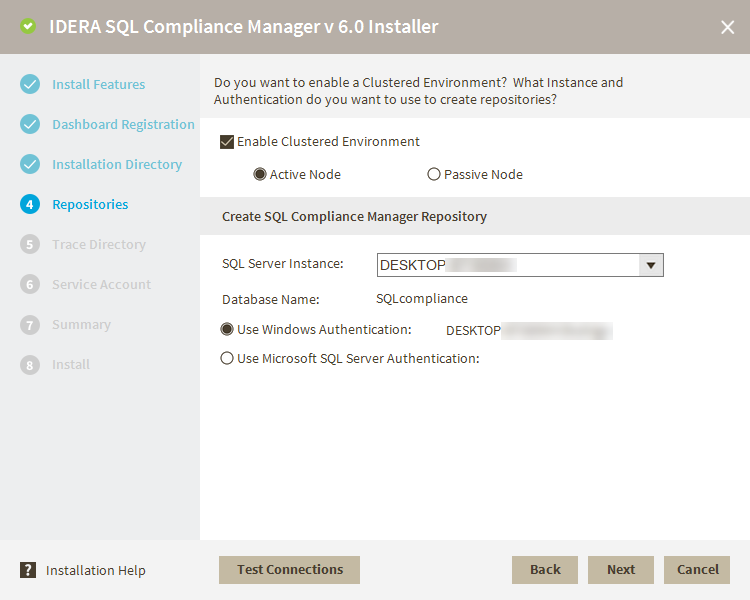The image size is (750, 600).
Task: Click the Install Features completed checkmark icon
Action: point(30,84)
